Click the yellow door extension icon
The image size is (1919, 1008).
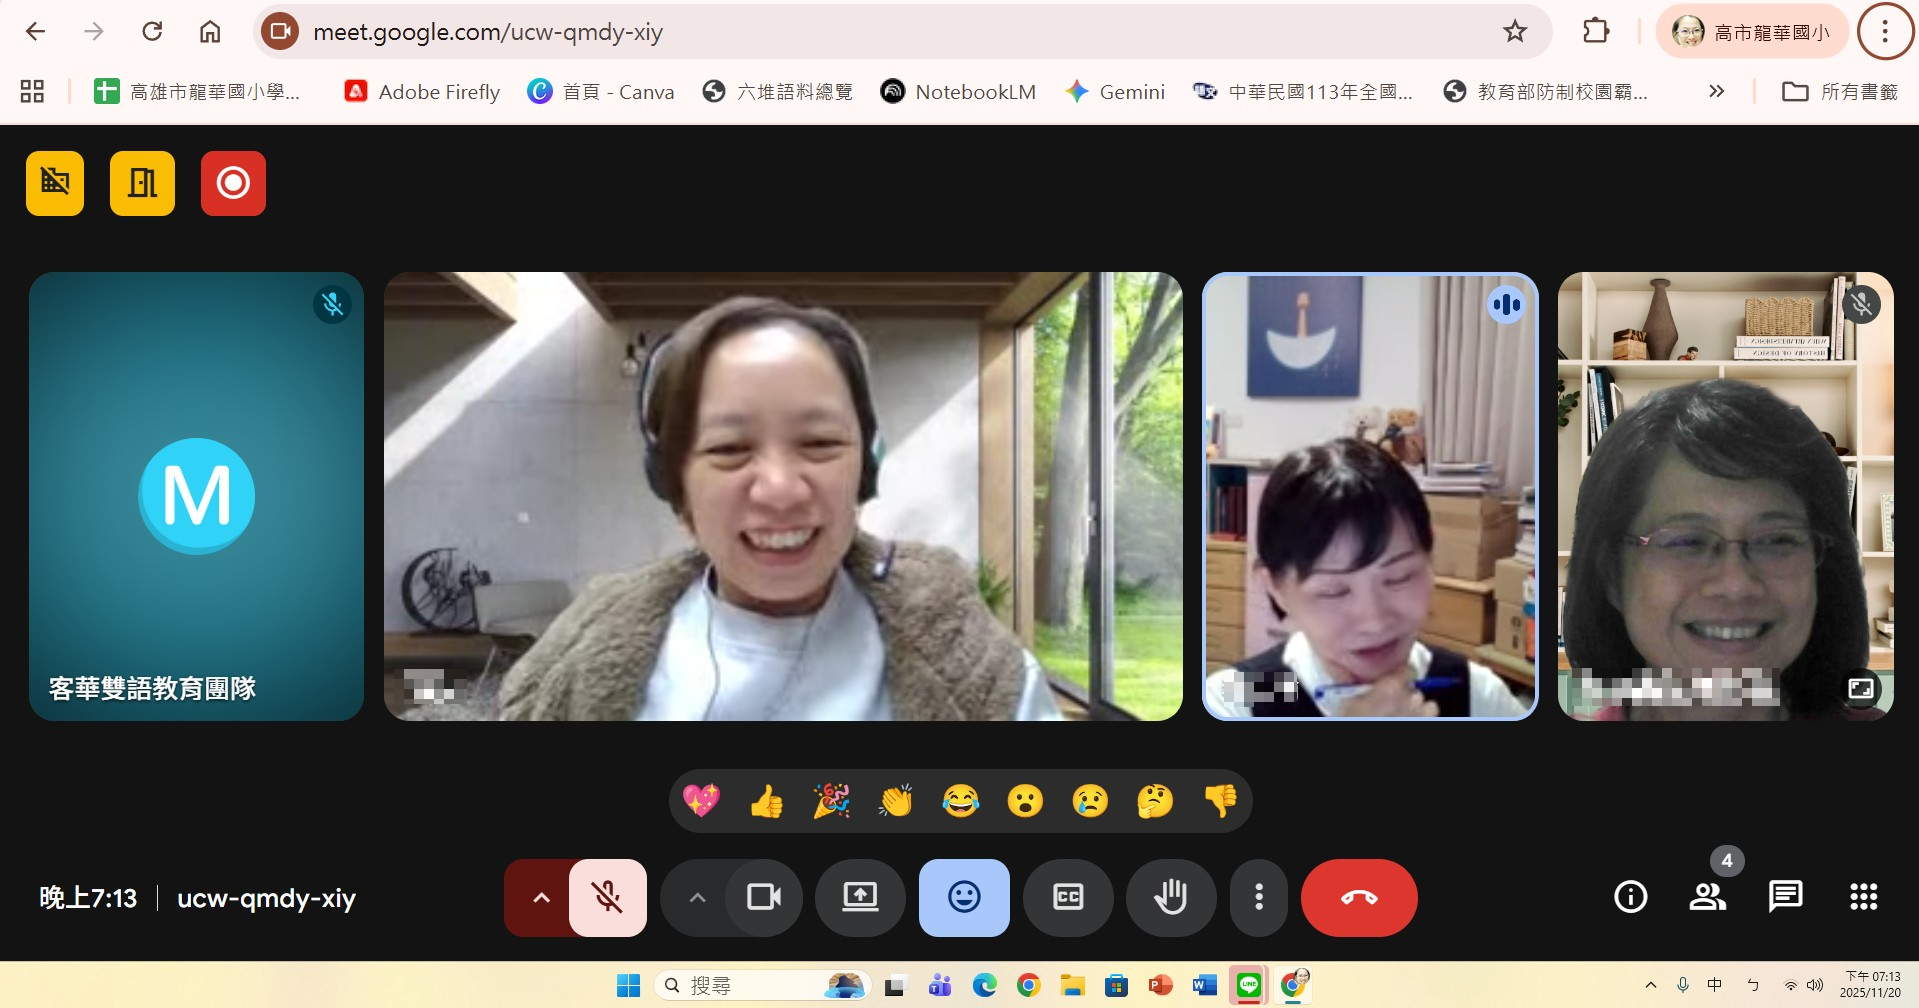click(142, 183)
